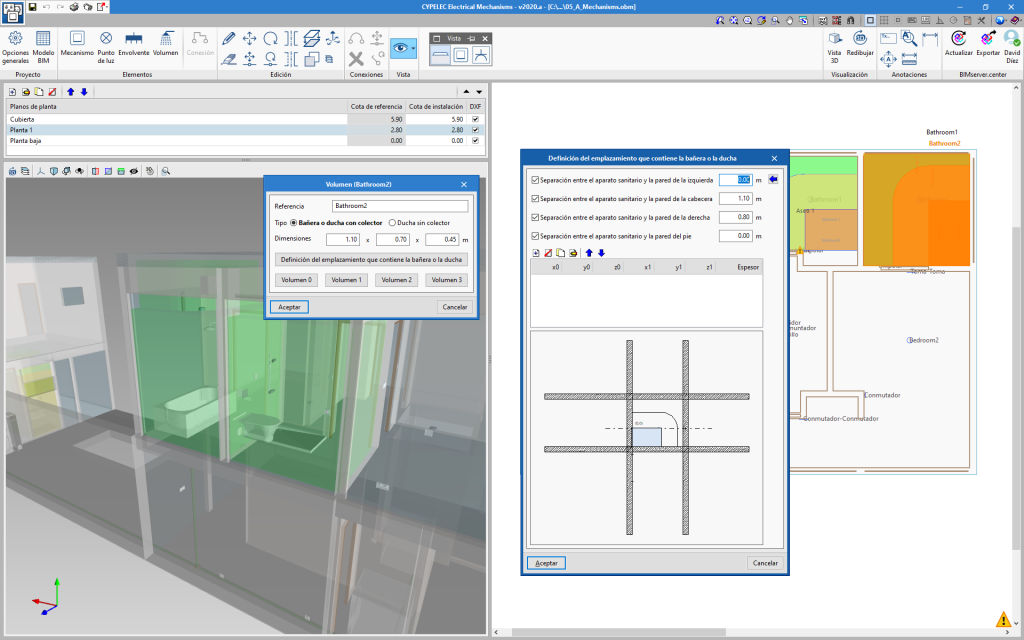This screenshot has height=640, width=1024.
Task: Collapse panel with black up arrow
Action: 466,92
